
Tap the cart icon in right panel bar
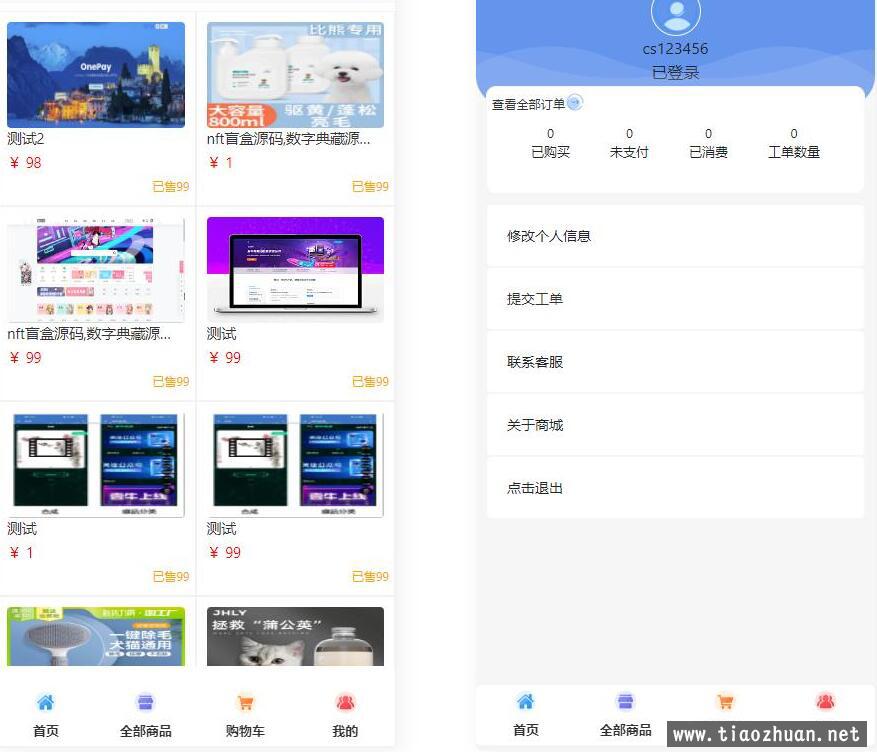(725, 701)
